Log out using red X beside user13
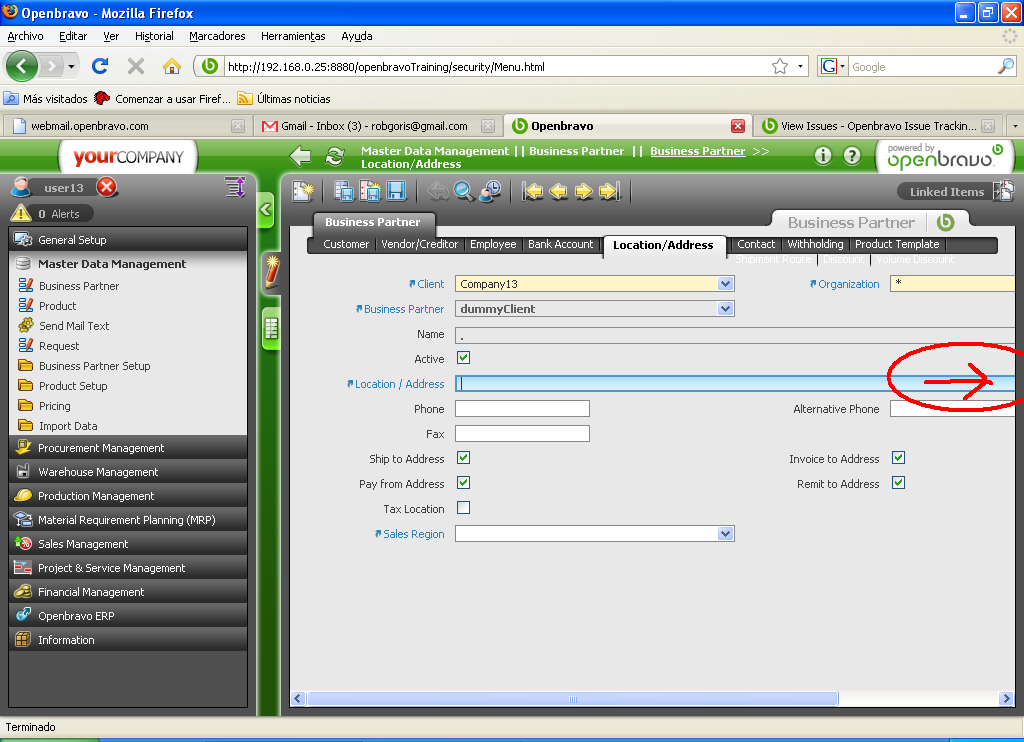The width and height of the screenshot is (1024, 742). [x=107, y=187]
